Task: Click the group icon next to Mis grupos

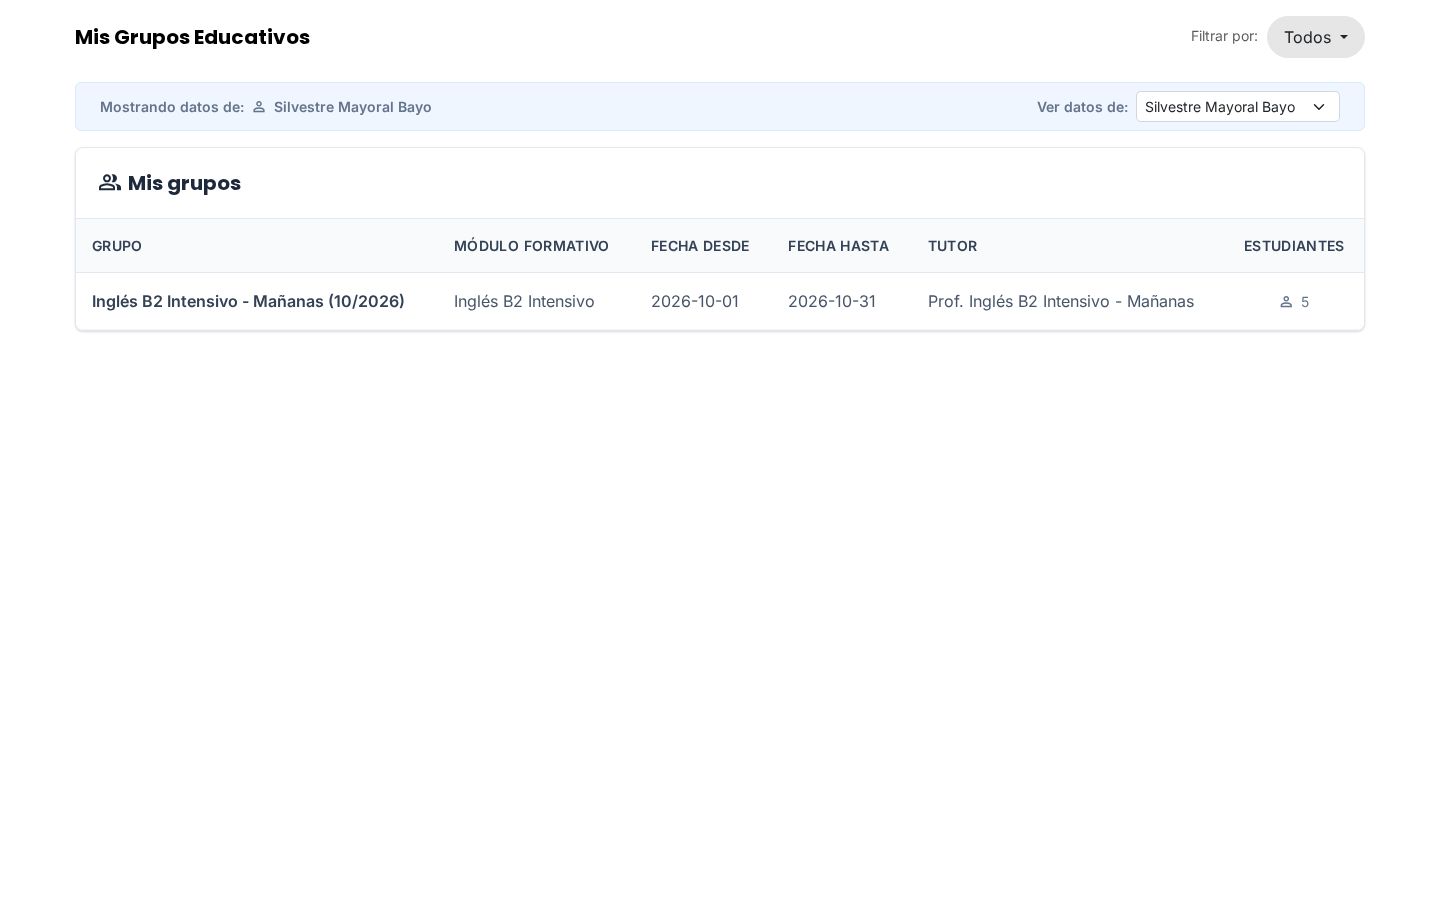Action: (x=110, y=183)
